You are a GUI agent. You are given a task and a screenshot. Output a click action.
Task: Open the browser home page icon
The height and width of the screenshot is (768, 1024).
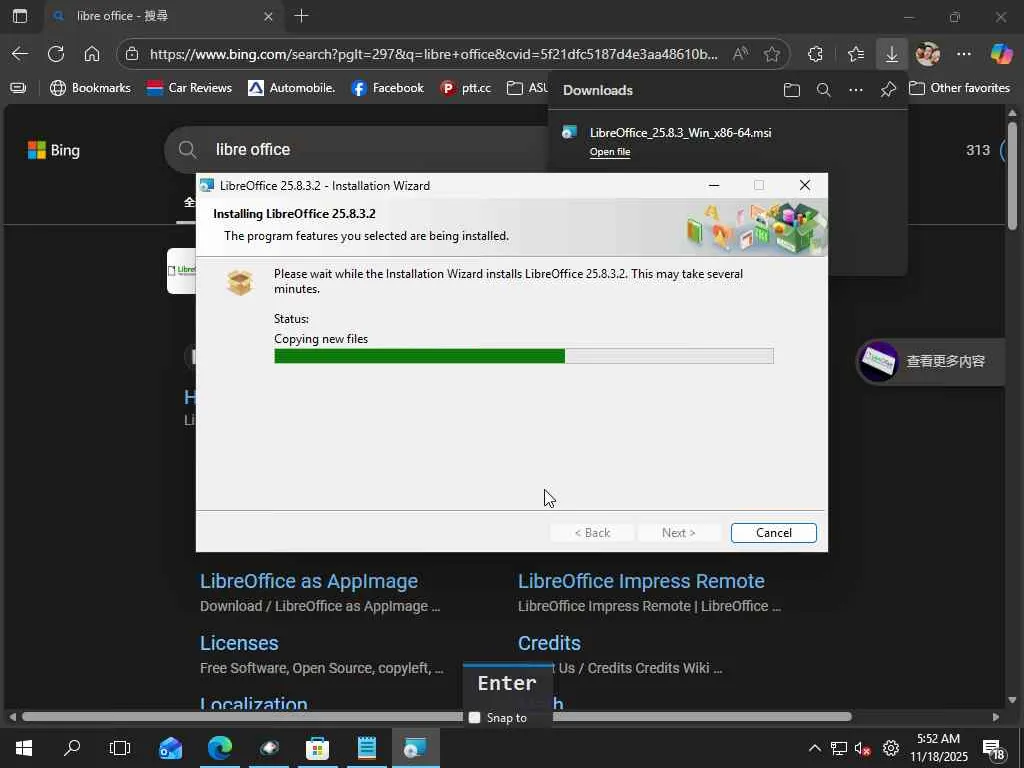(x=92, y=54)
